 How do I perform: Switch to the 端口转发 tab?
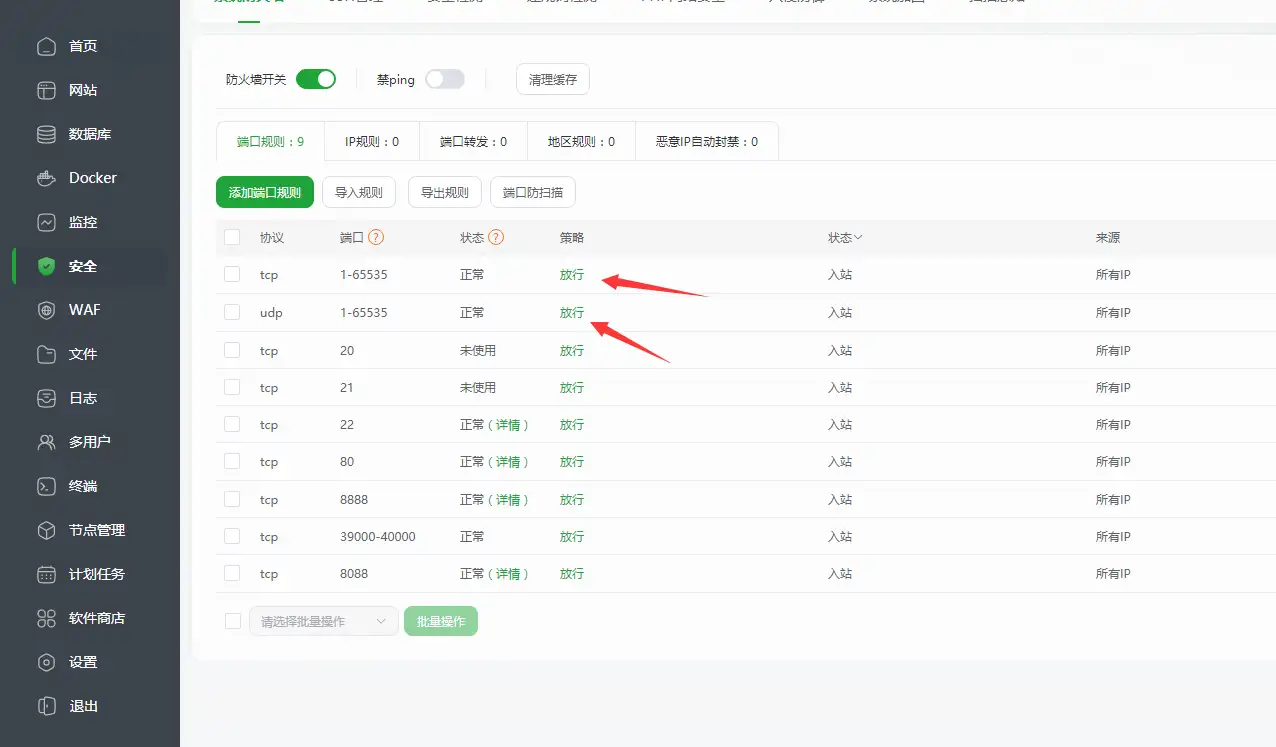pos(472,141)
